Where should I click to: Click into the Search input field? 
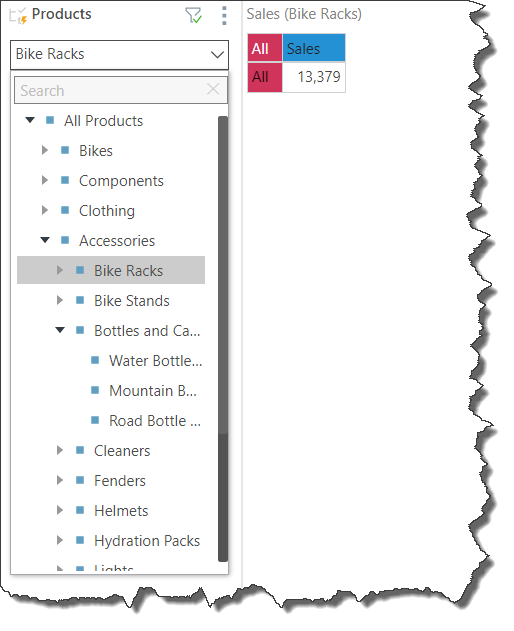(113, 90)
